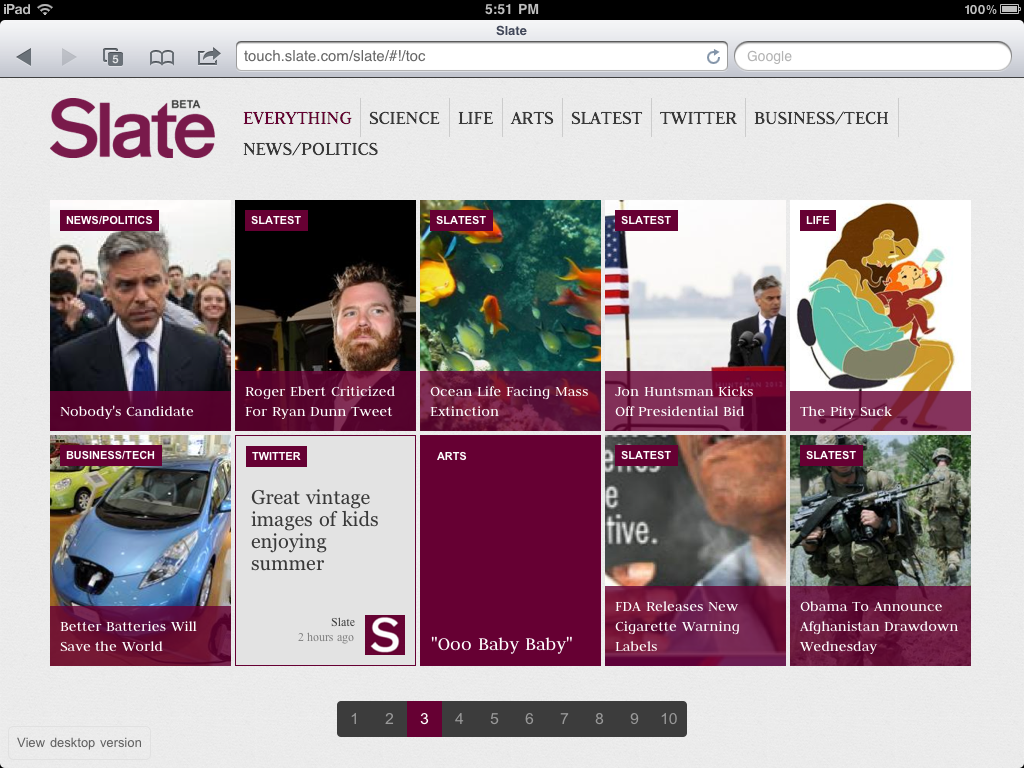Open The Pity Suck article
The image size is (1024, 768).
pyautogui.click(x=880, y=315)
